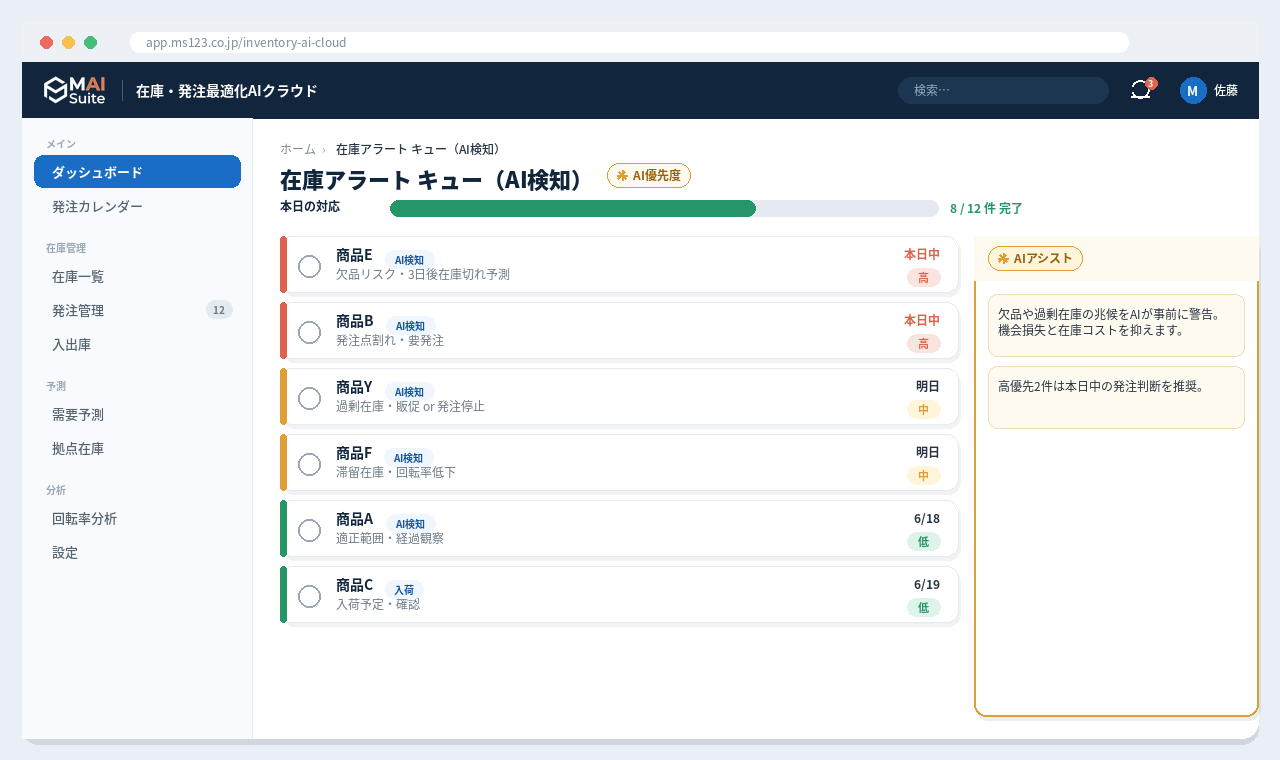Click the 明日 due label on 商品Y
The width and height of the screenshot is (1280, 760).
coord(928,386)
